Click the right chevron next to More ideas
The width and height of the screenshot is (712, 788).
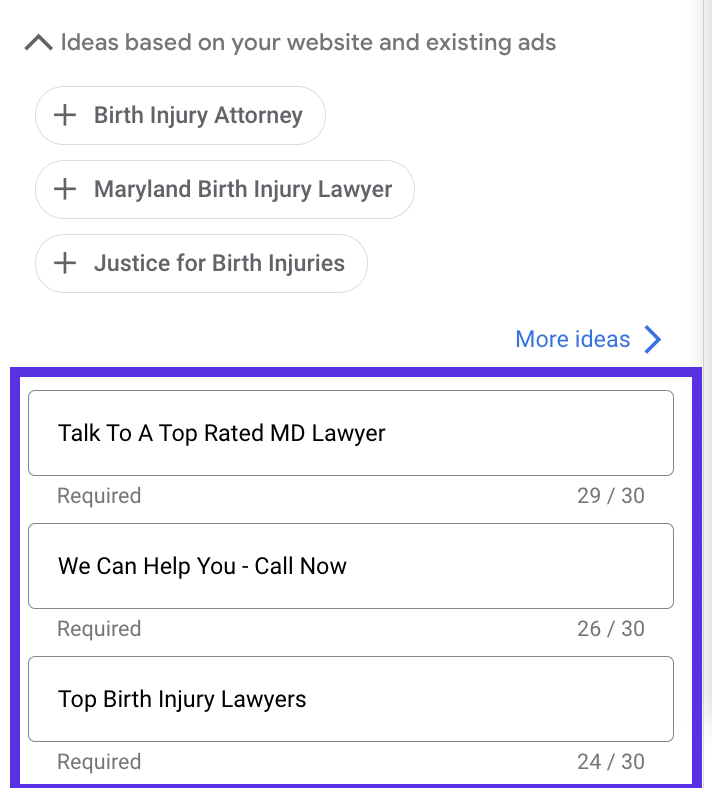(653, 340)
